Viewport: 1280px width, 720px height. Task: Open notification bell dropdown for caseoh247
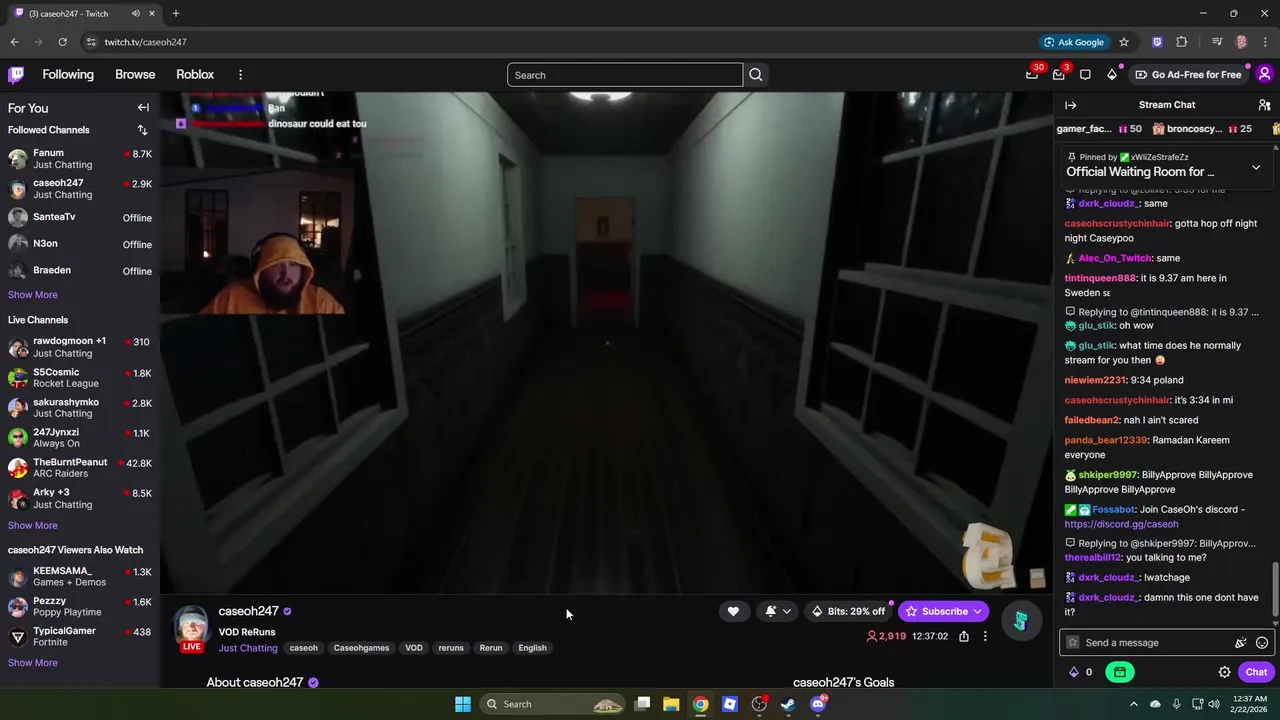coord(778,611)
